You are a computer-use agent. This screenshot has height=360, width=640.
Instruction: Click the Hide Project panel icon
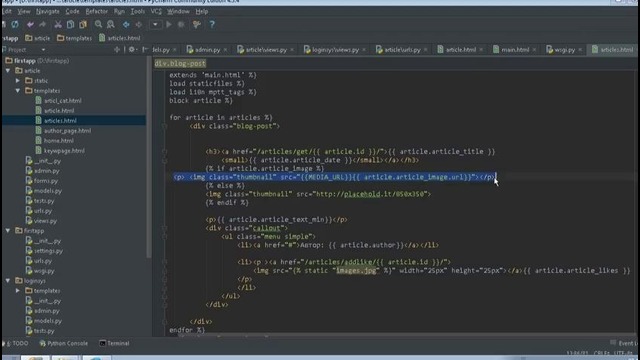tap(145, 49)
